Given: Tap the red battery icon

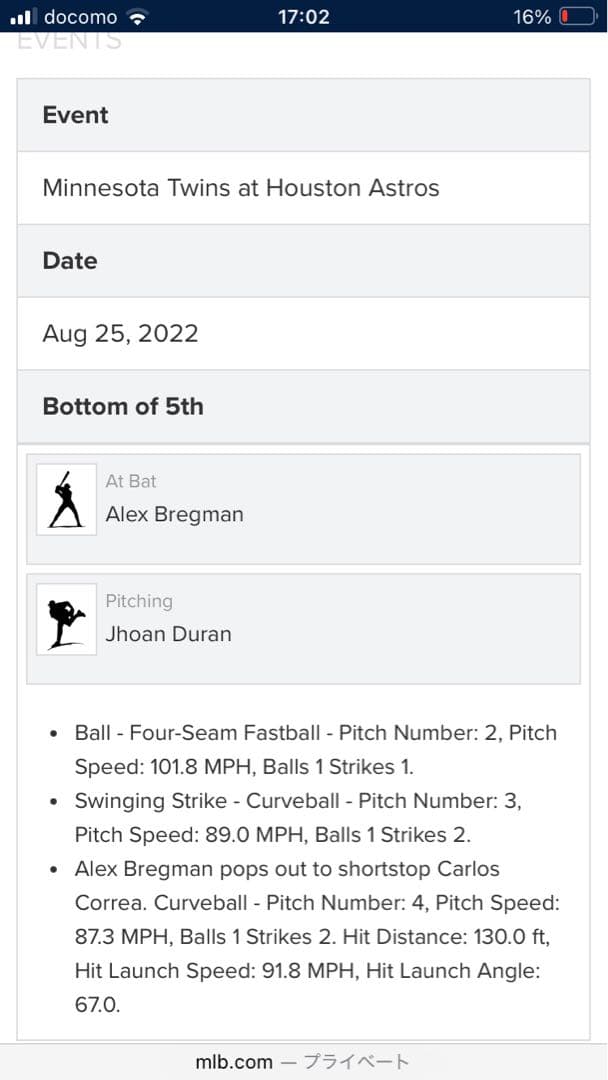Looking at the screenshot, I should click(x=578, y=17).
